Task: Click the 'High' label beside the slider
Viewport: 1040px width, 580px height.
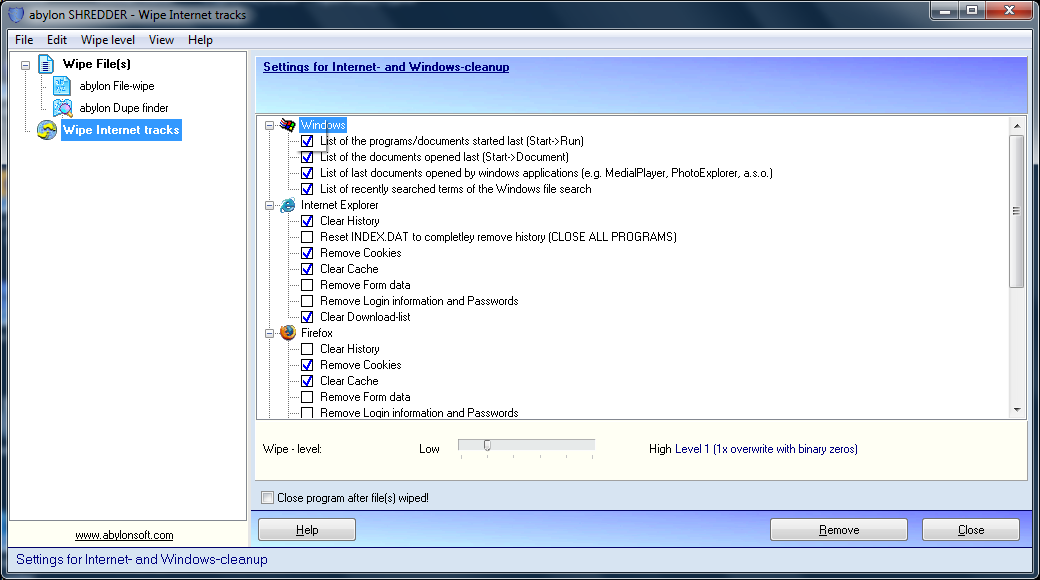Action: 660,449
